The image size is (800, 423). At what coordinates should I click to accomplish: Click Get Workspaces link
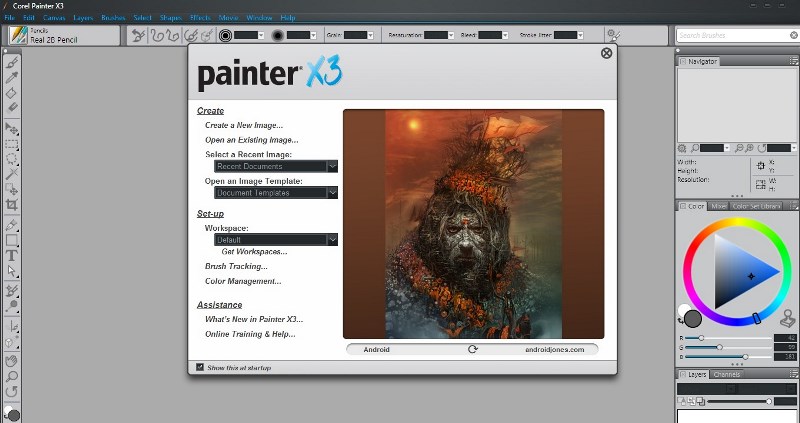pos(255,252)
